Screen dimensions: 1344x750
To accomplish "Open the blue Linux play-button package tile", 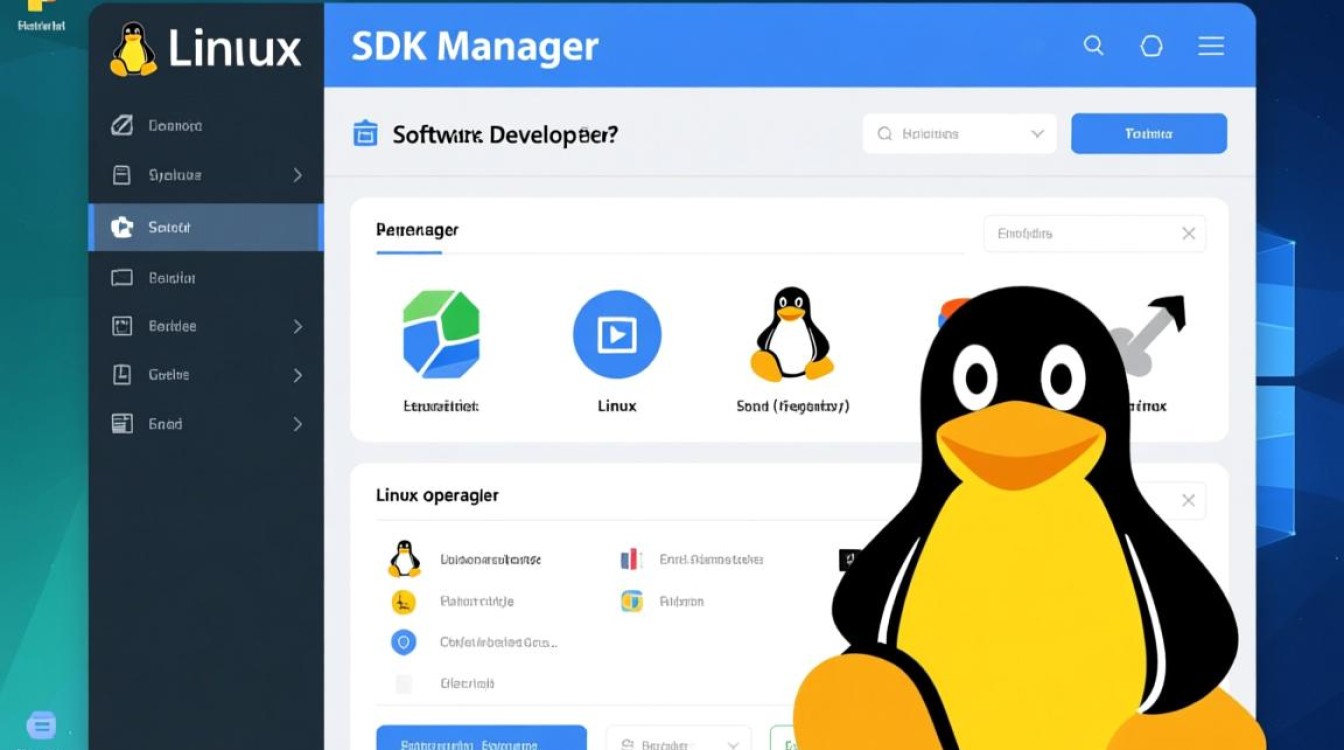I will pyautogui.click(x=617, y=336).
